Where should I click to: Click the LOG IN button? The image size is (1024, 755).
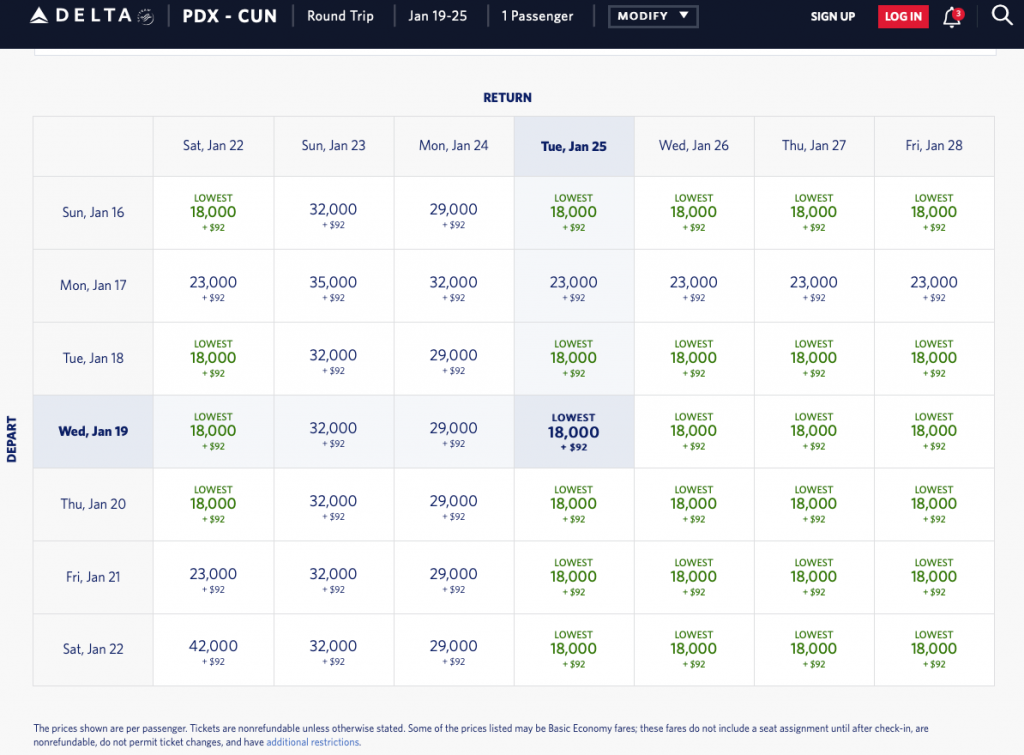902,17
